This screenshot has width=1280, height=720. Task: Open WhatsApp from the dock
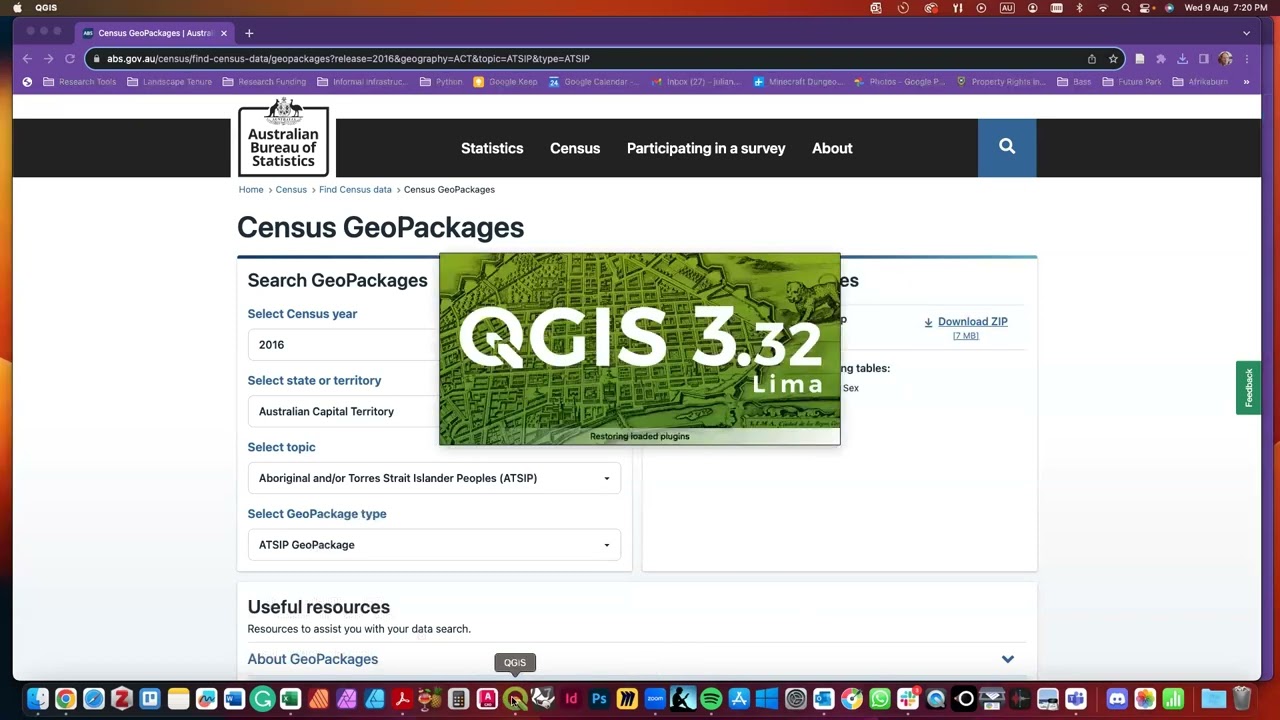[x=880, y=699]
